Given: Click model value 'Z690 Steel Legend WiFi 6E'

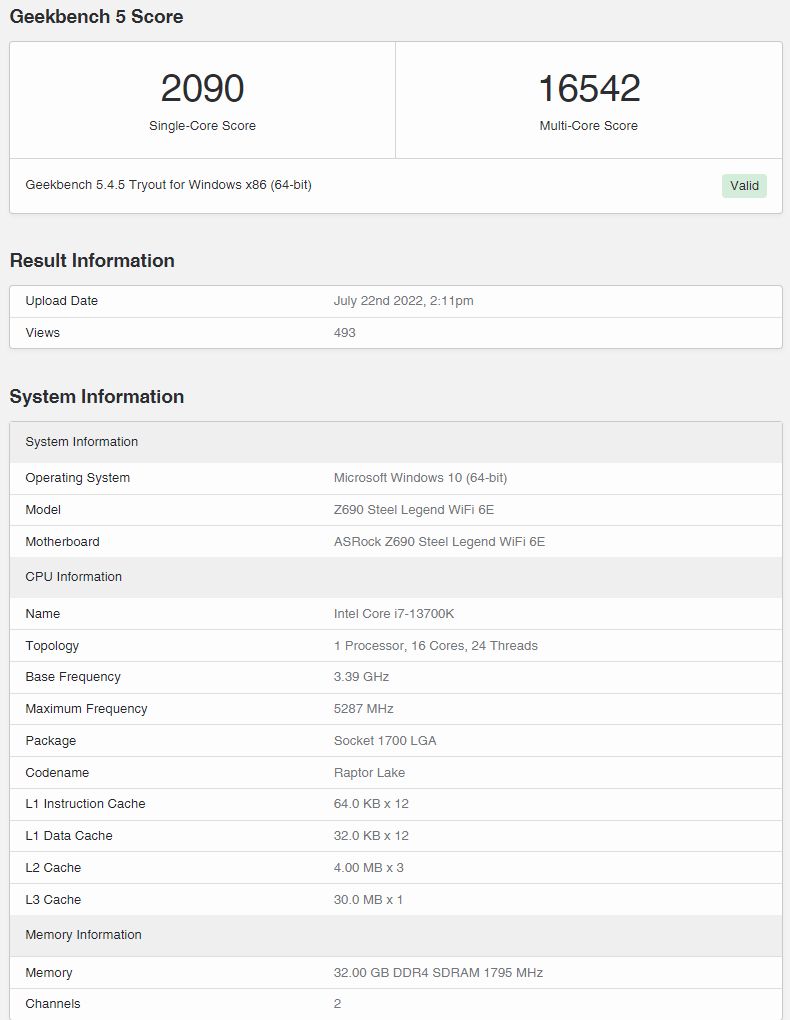Looking at the screenshot, I should pyautogui.click(x=414, y=509).
